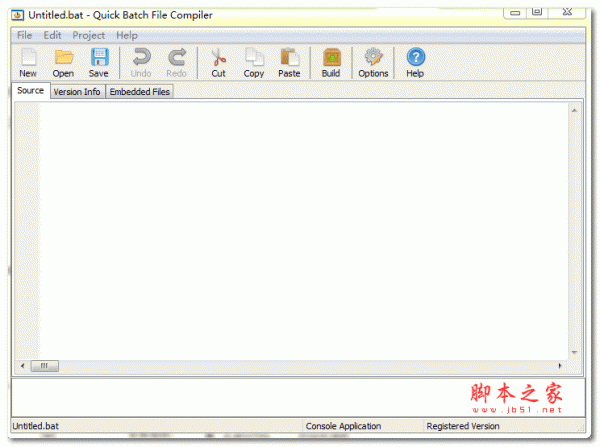Click the application icon in the title bar

[17, 15]
